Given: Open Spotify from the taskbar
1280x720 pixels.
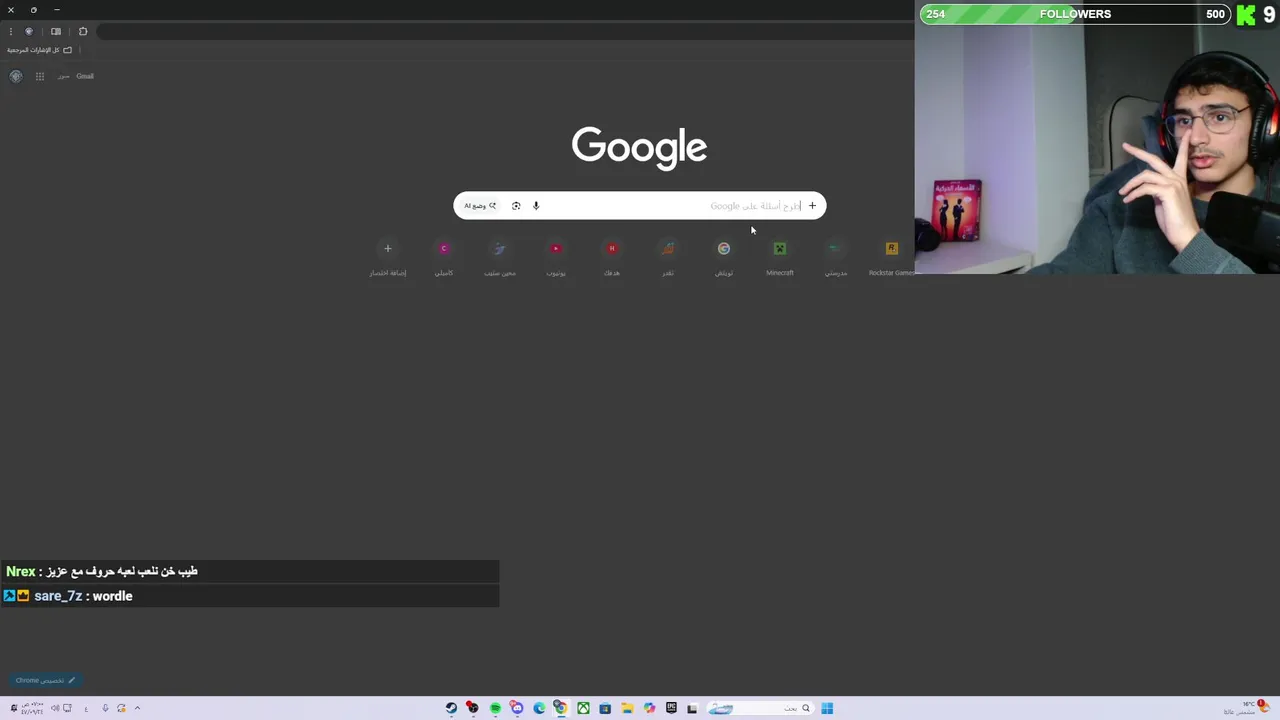Looking at the screenshot, I should (495, 708).
